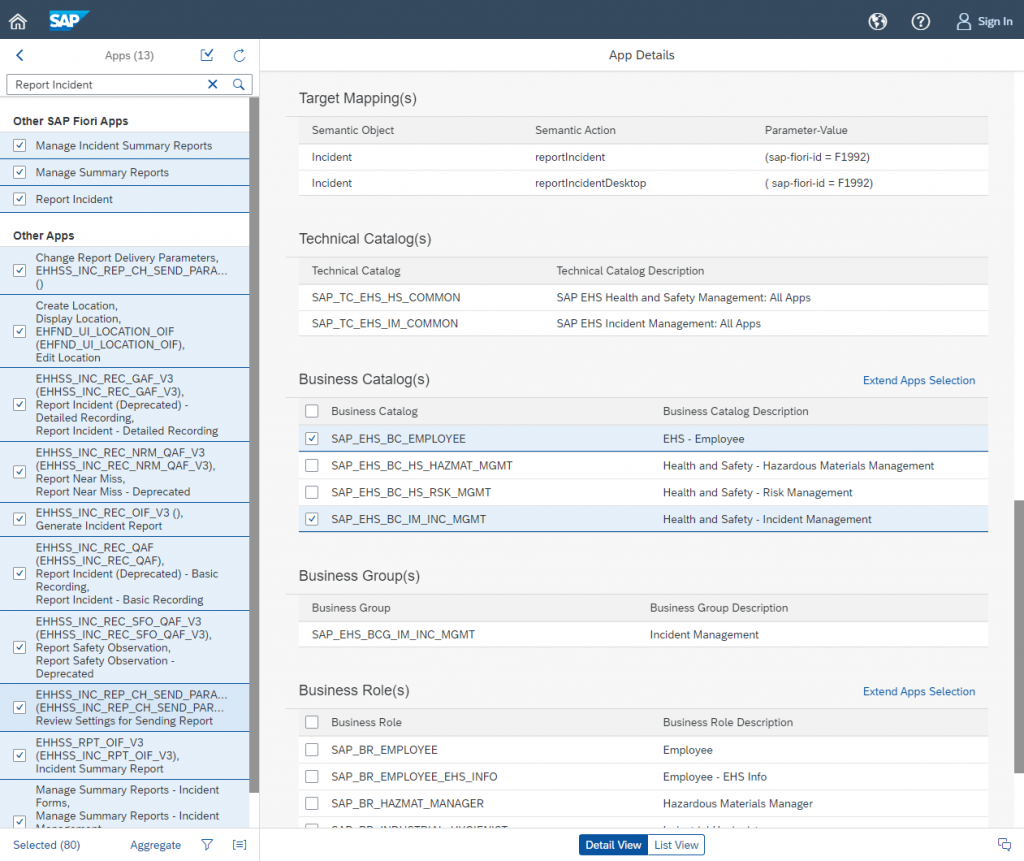Uncheck Report Safety Observation app

tap(20, 647)
